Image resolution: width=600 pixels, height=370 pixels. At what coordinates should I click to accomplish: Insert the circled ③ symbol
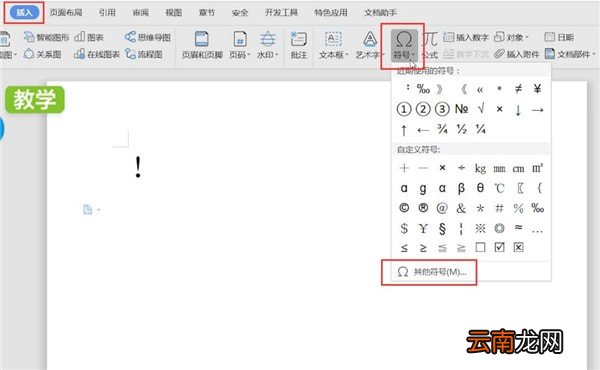tap(442, 109)
